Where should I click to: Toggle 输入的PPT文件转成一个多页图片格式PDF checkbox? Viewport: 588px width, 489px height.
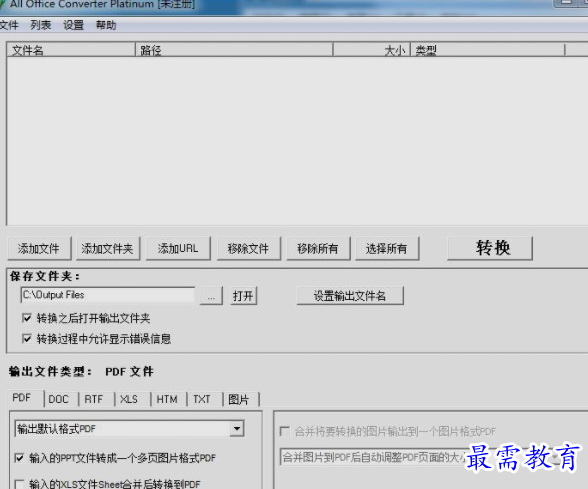pos(19,458)
